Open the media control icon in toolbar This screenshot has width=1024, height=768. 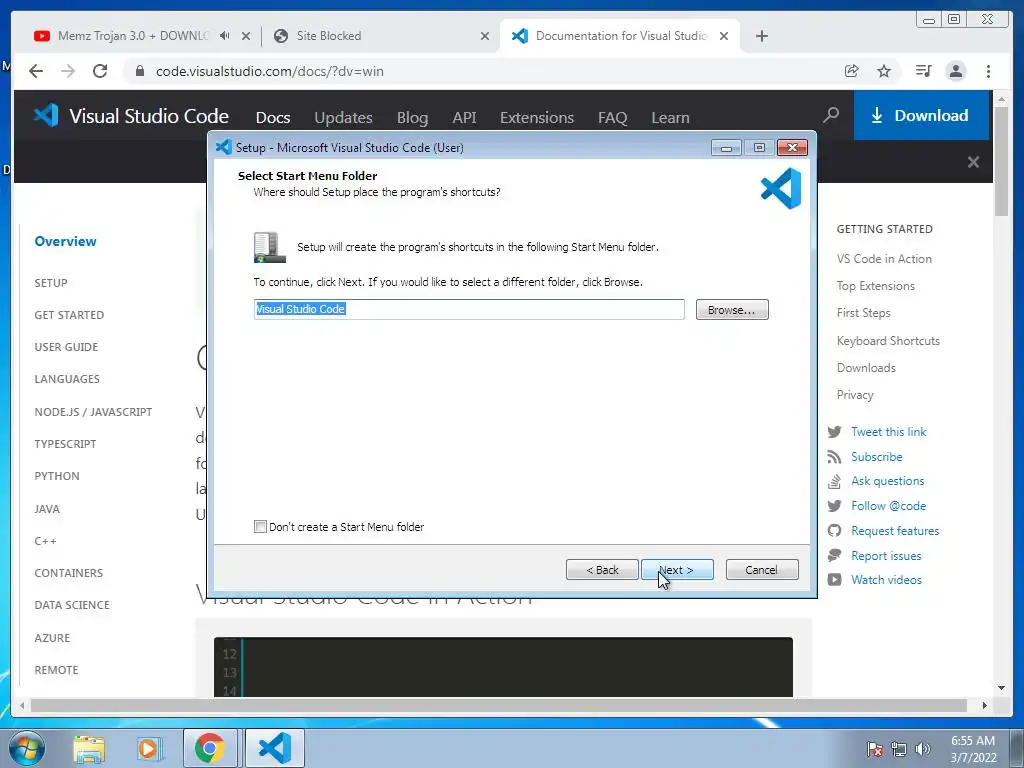coord(923,71)
